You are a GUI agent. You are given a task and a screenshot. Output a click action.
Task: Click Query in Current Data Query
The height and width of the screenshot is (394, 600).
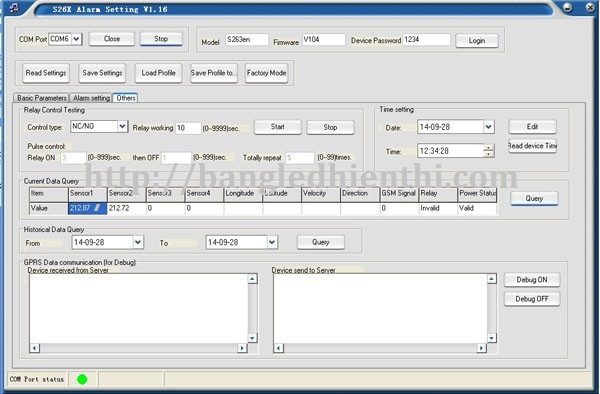[x=534, y=198]
